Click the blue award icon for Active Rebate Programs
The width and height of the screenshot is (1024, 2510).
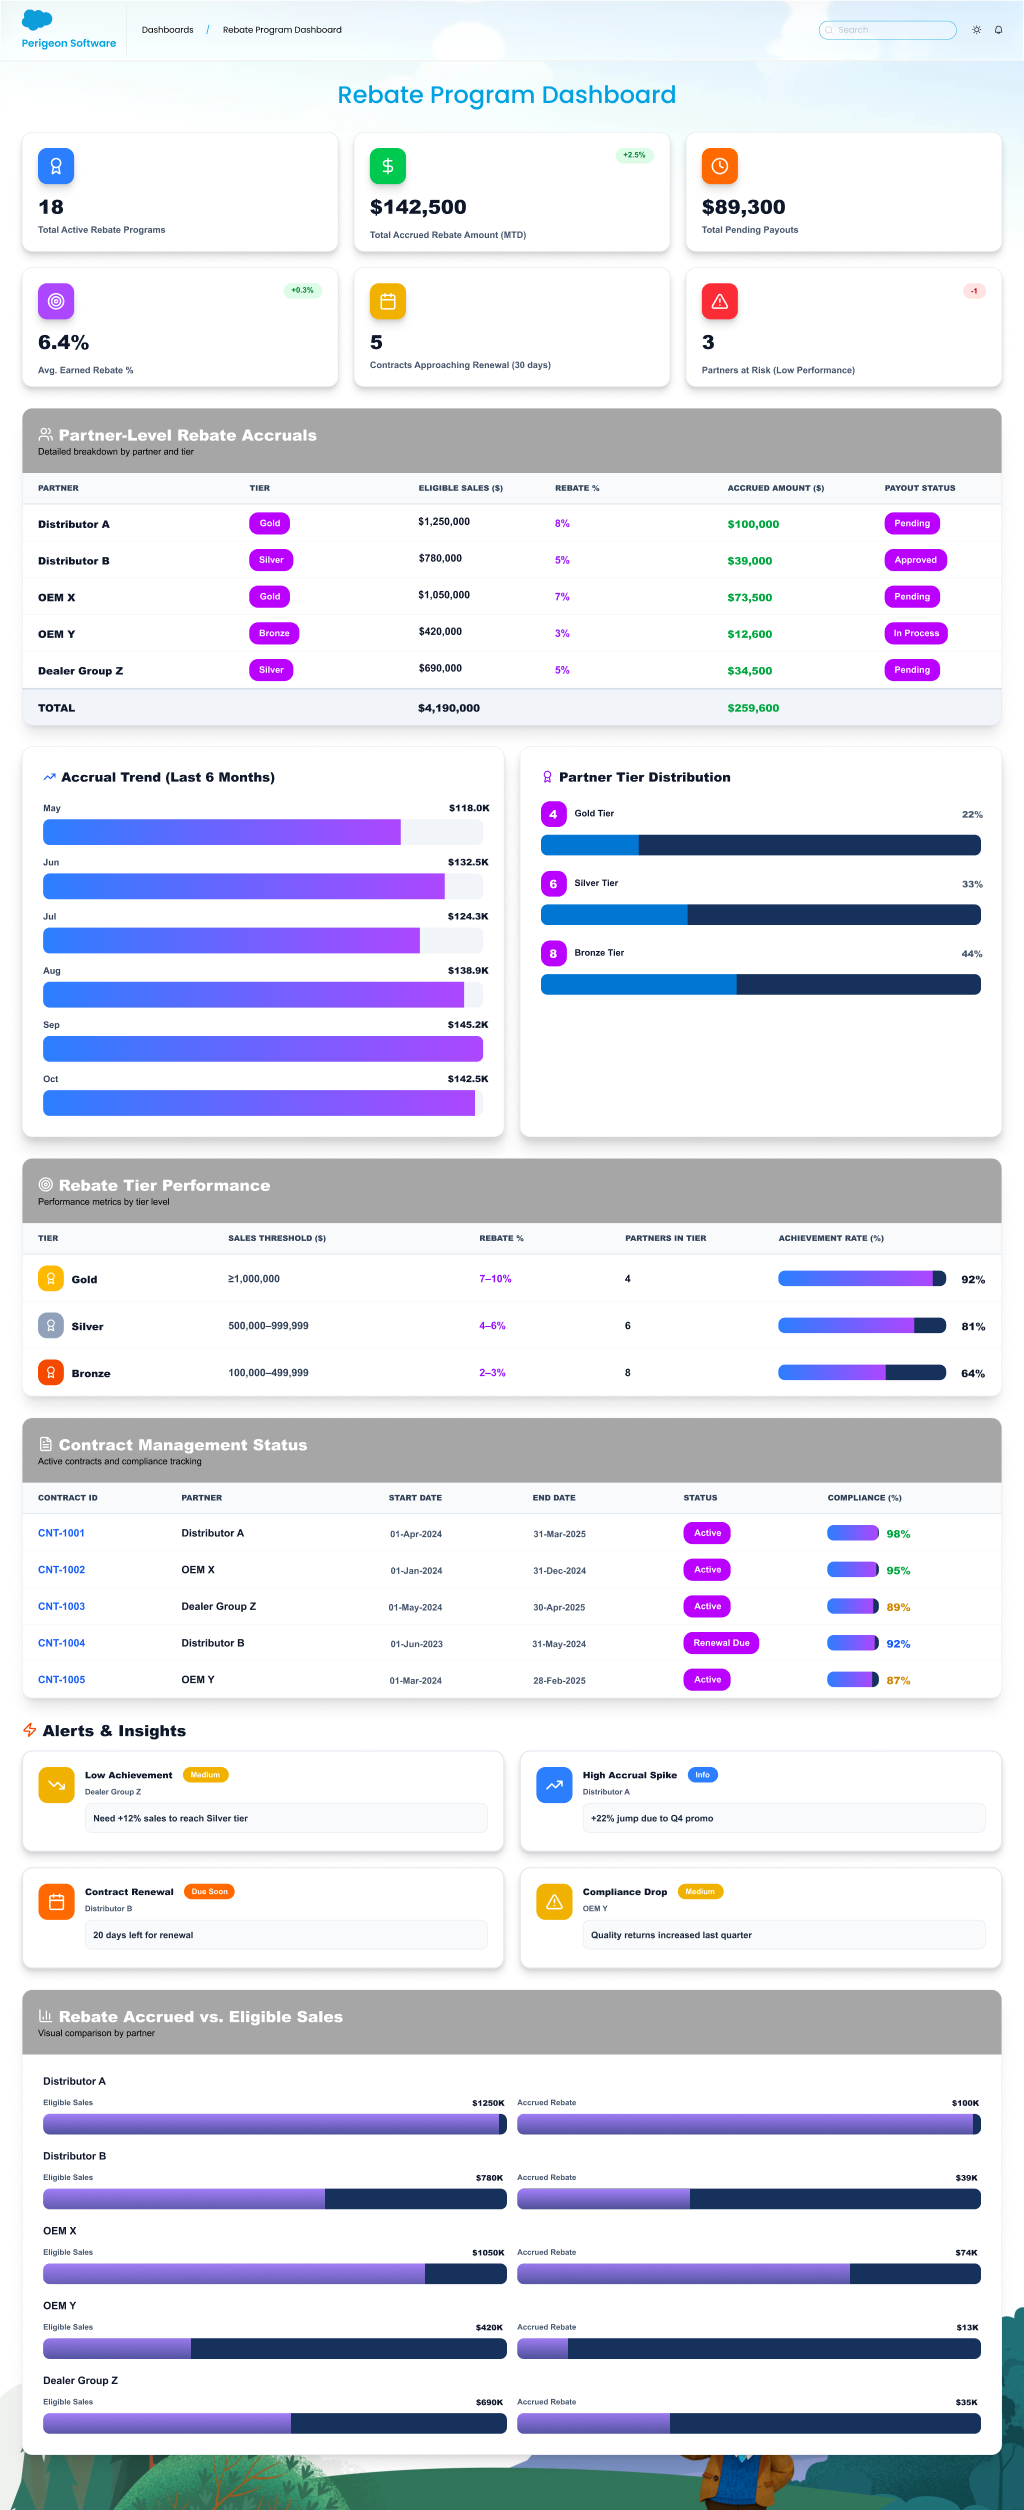(56, 166)
